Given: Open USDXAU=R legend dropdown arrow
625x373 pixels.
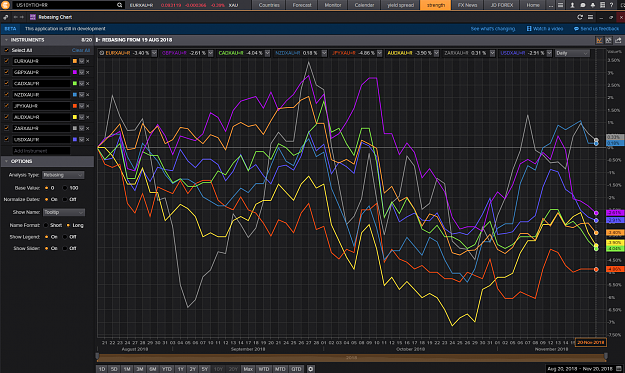Looking at the screenshot, I should coord(549,53).
